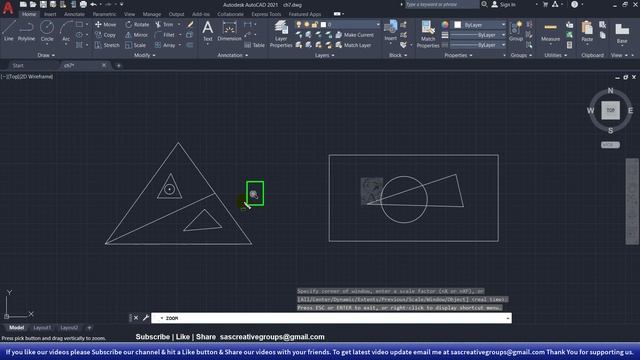Viewport: 640px width, 360px height.
Task: Click the Open file icon
Action: [33, 4]
